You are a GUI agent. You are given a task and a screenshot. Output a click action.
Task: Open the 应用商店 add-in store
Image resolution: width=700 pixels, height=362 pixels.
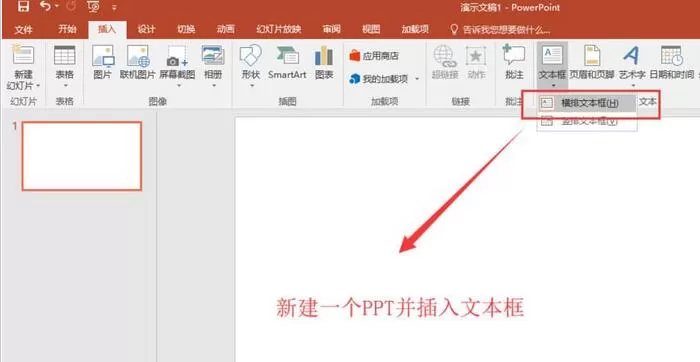tap(374, 56)
